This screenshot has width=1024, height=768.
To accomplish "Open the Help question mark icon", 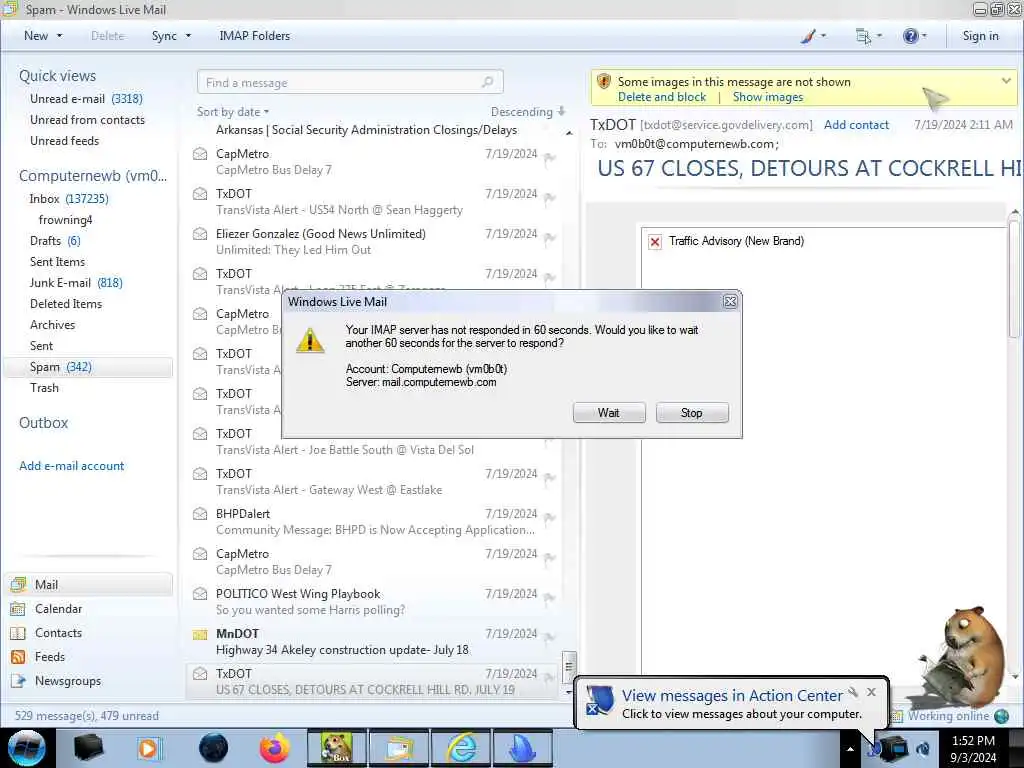I will click(910, 36).
